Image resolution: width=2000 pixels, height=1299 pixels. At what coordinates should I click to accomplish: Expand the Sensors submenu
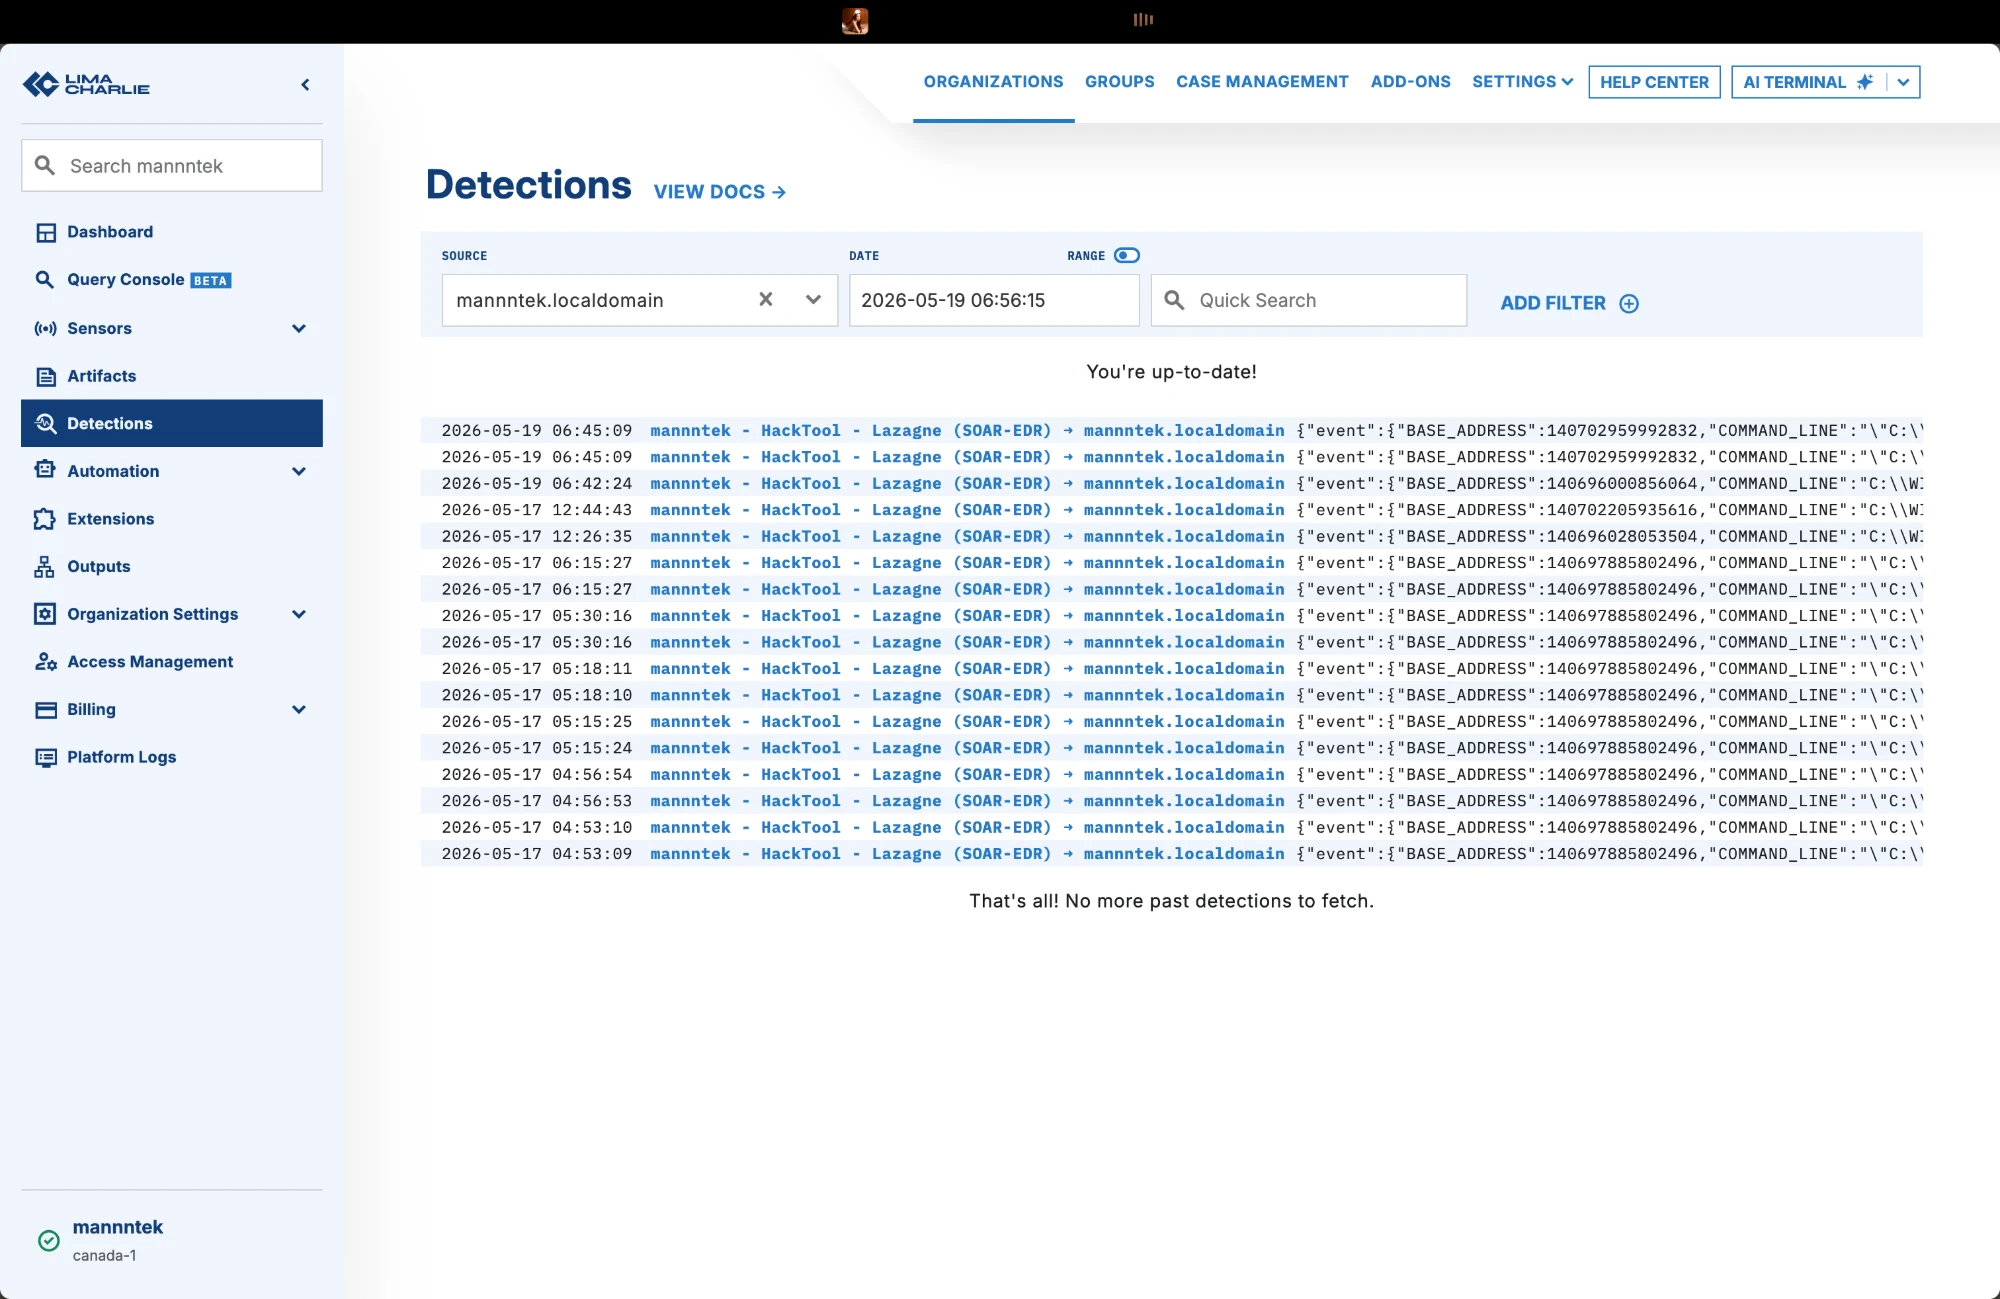[298, 328]
